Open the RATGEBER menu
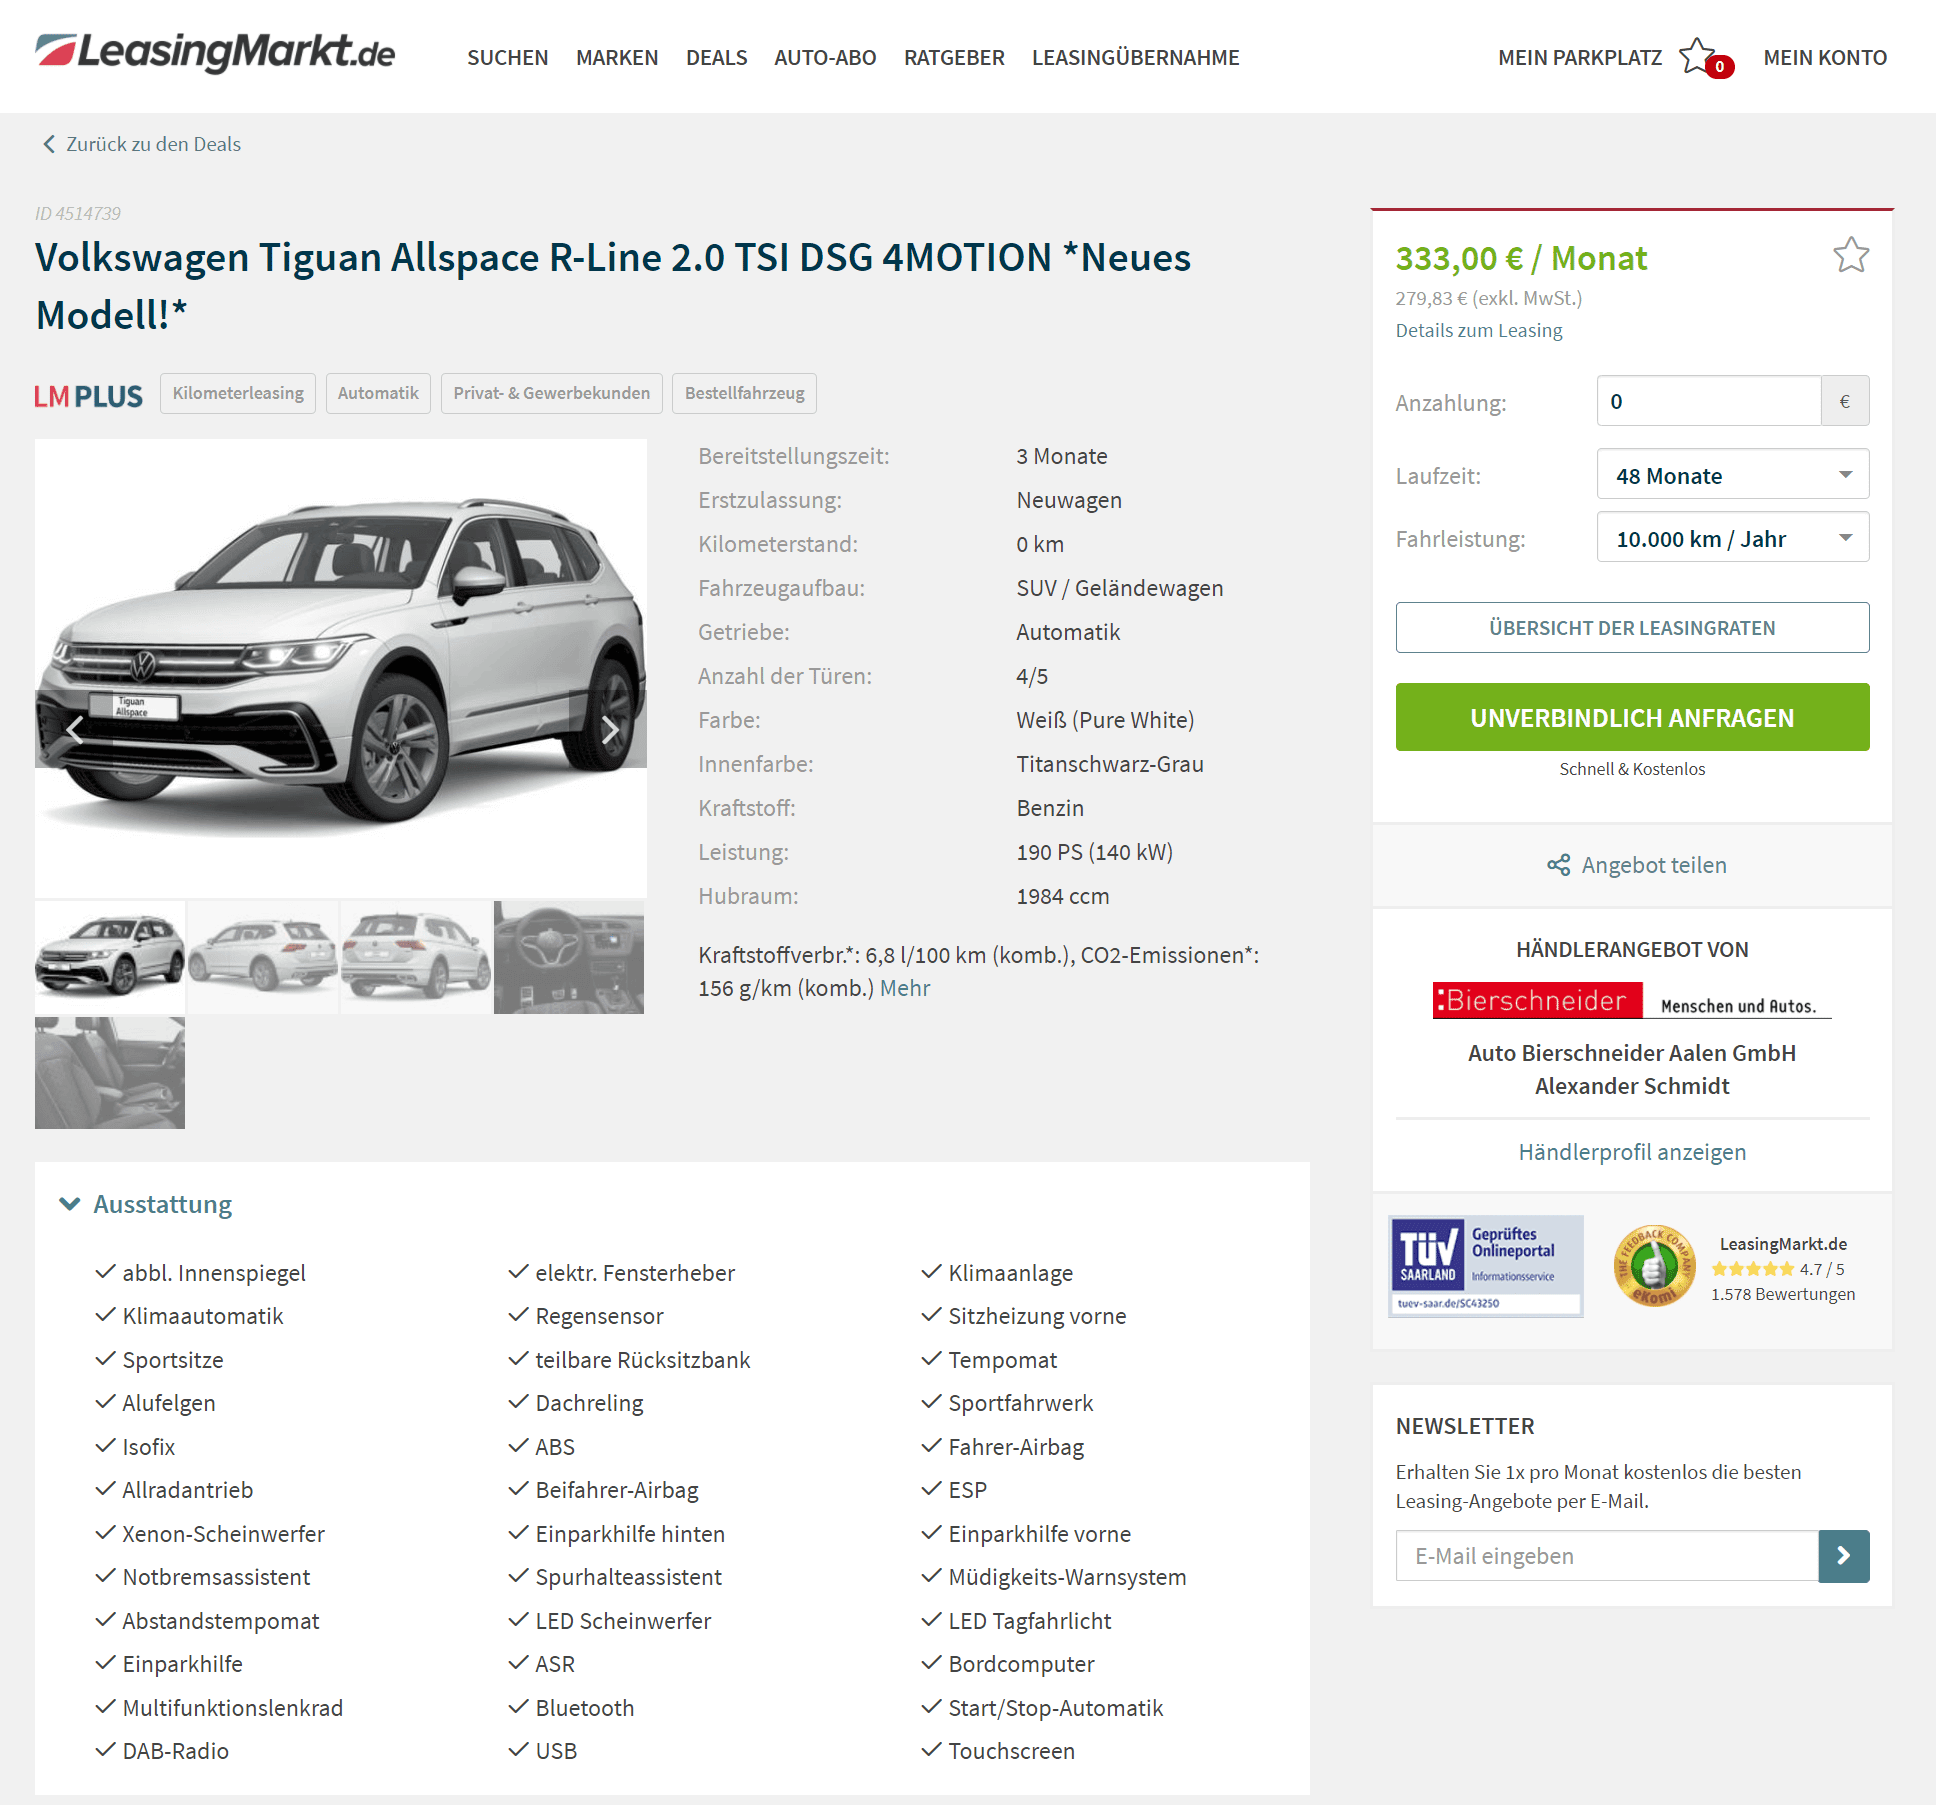 point(954,58)
